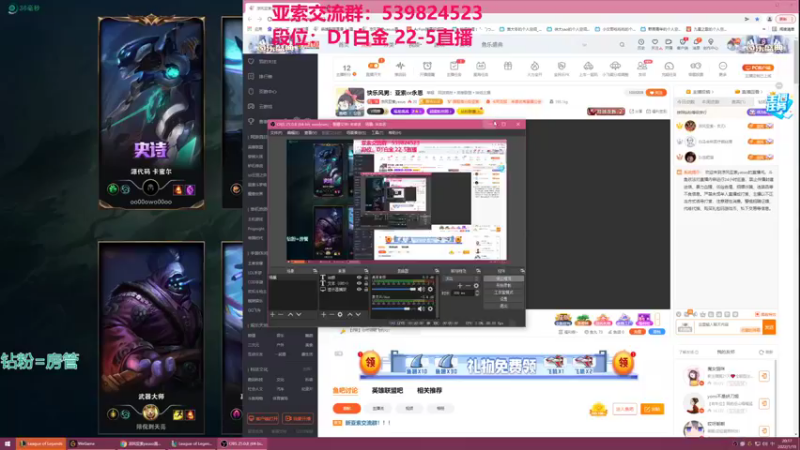The image size is (800, 450).
Task: Add a new source in OBS sources panel
Action: pyautogui.click(x=323, y=314)
